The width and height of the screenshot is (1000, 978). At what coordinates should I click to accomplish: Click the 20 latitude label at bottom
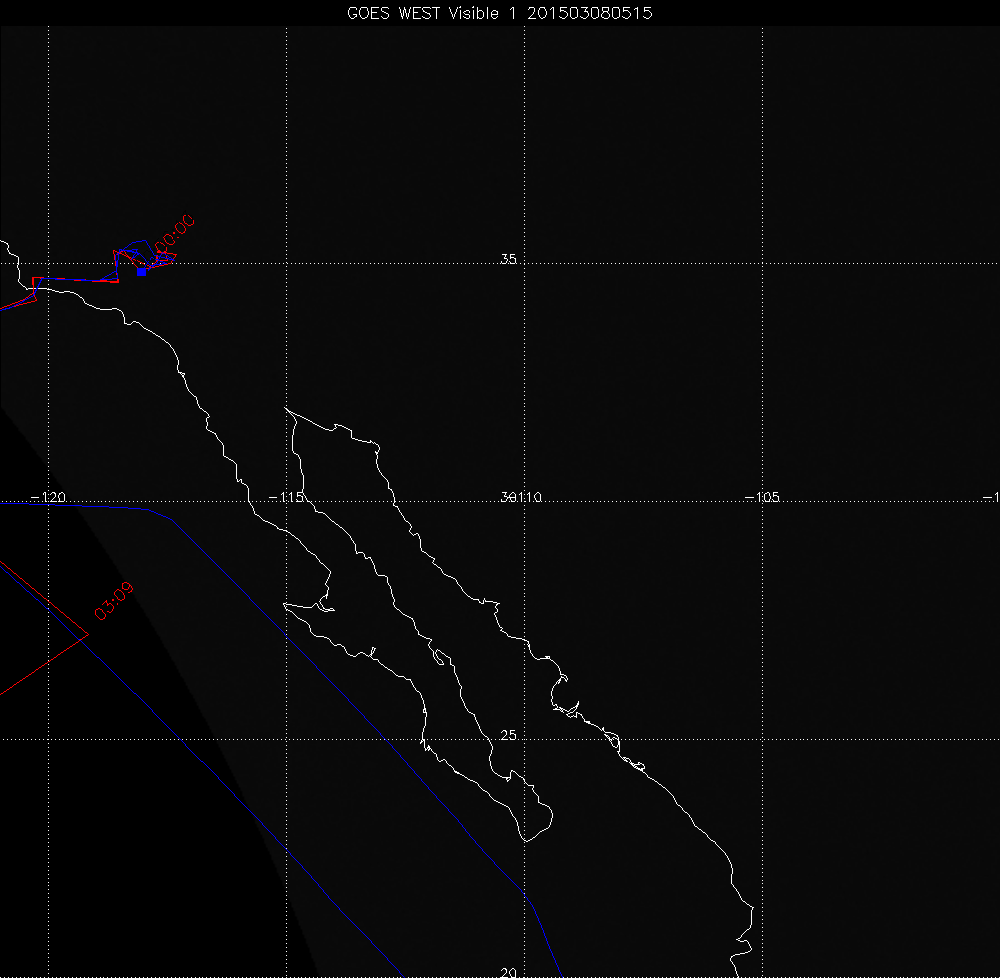[x=508, y=972]
